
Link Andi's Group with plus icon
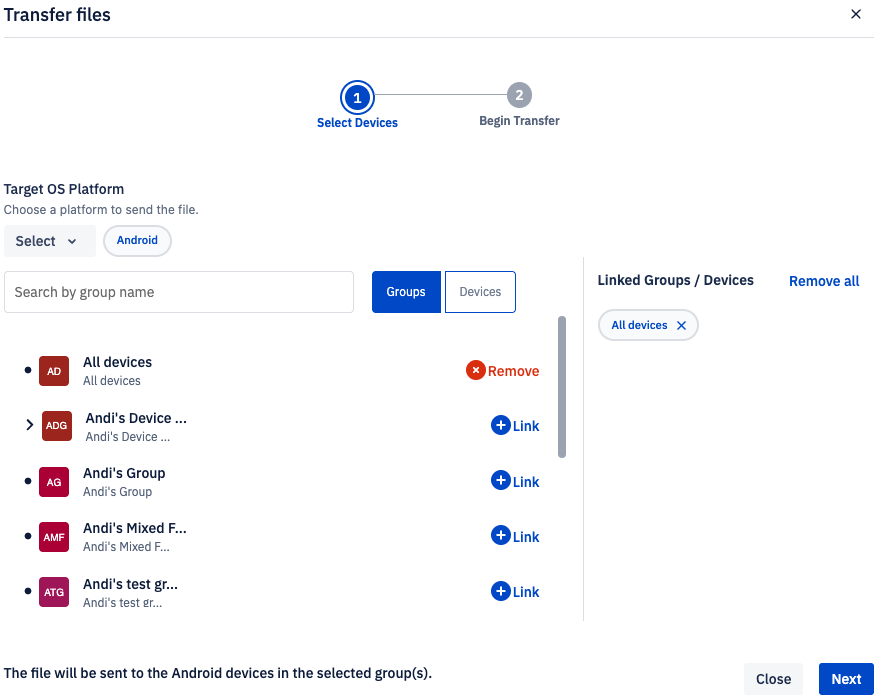click(x=501, y=481)
